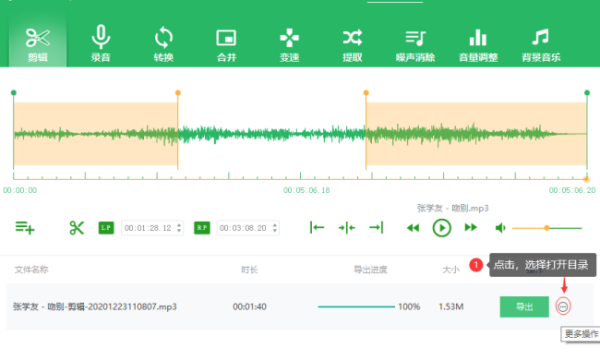The height and width of the screenshot is (360, 600).
Task: Click the left orange selection handle
Action: [x=178, y=93]
